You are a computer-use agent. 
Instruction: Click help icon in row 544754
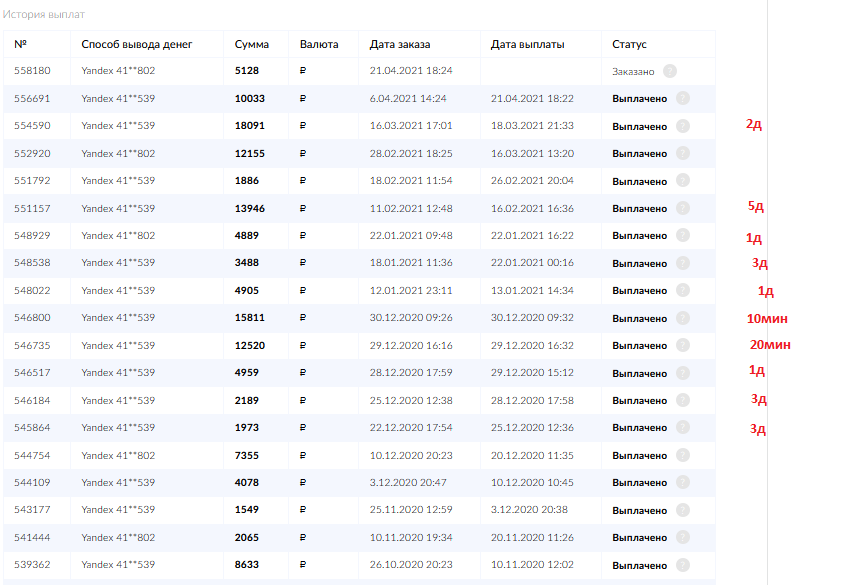683,455
